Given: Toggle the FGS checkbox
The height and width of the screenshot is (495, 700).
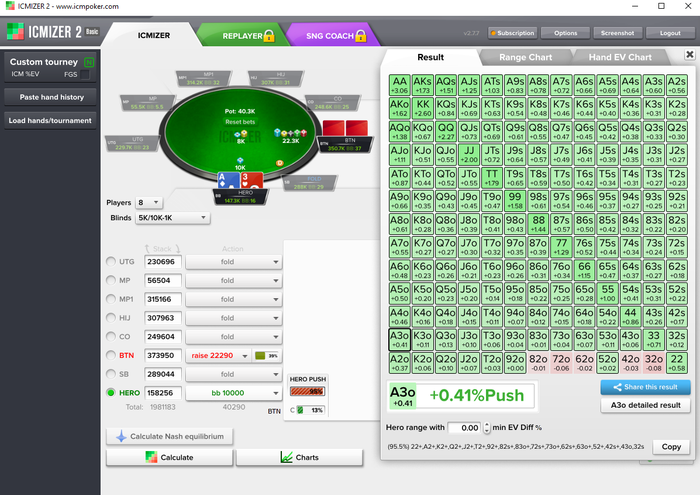Looking at the screenshot, I should click(x=85, y=75).
